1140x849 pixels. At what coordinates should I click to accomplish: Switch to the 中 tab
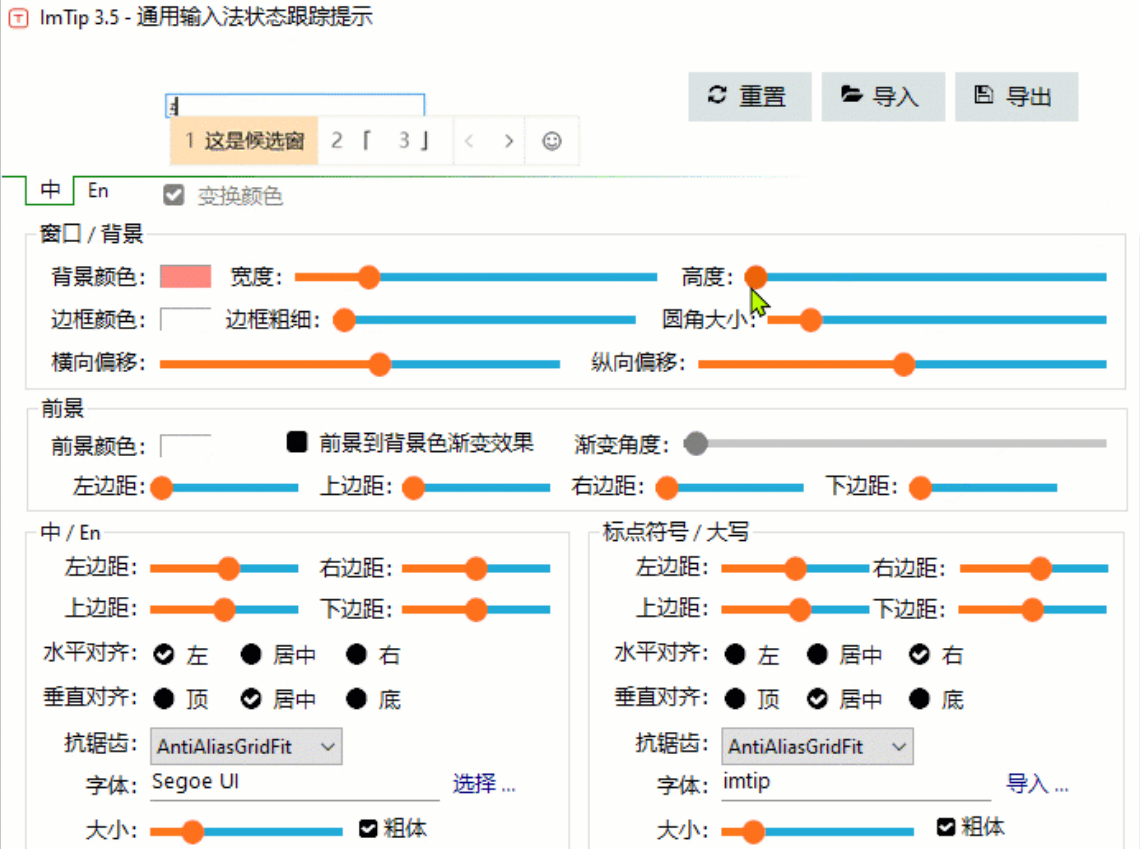tap(50, 190)
